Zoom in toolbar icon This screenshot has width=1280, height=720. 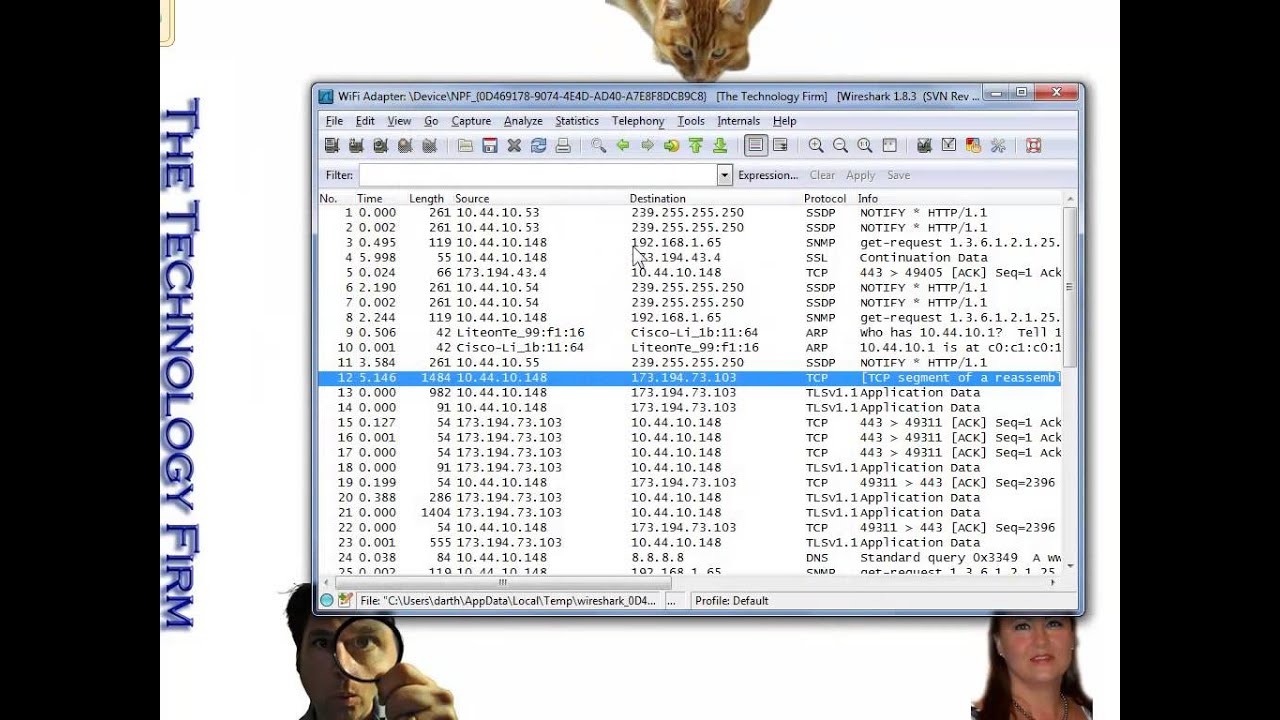pyautogui.click(x=816, y=146)
